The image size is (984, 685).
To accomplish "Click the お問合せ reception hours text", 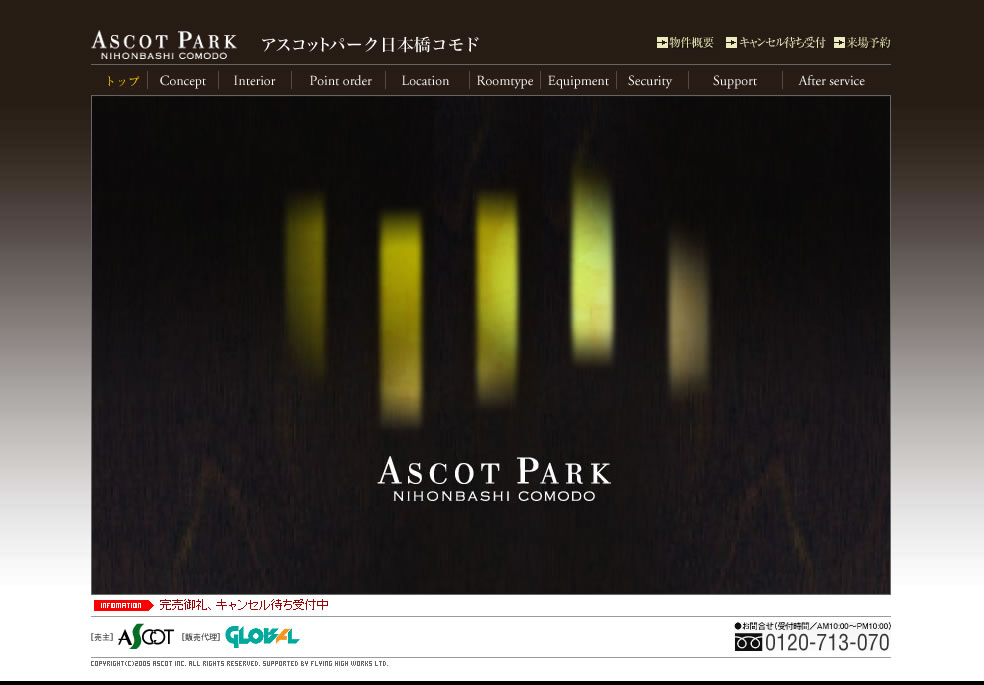I will pos(813,625).
